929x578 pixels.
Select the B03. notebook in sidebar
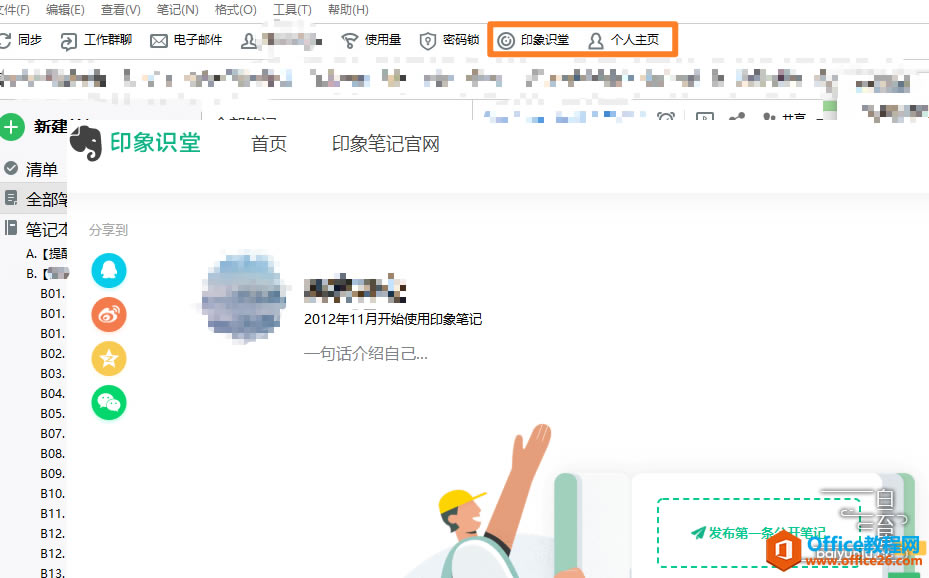click(53, 374)
